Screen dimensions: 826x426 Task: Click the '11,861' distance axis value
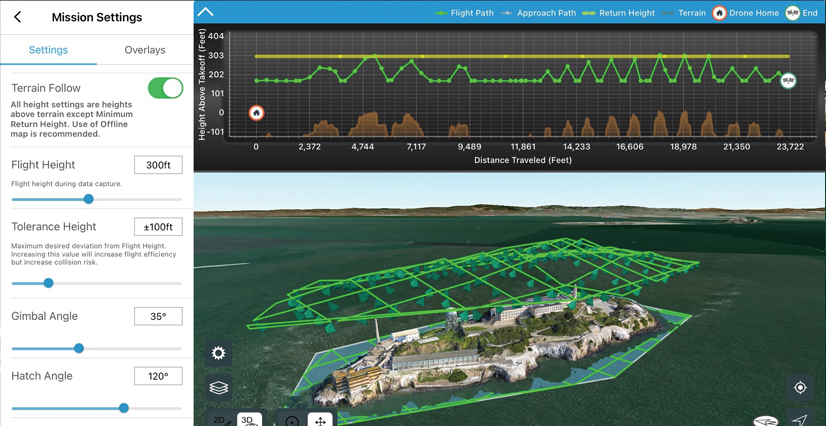pyautogui.click(x=523, y=147)
